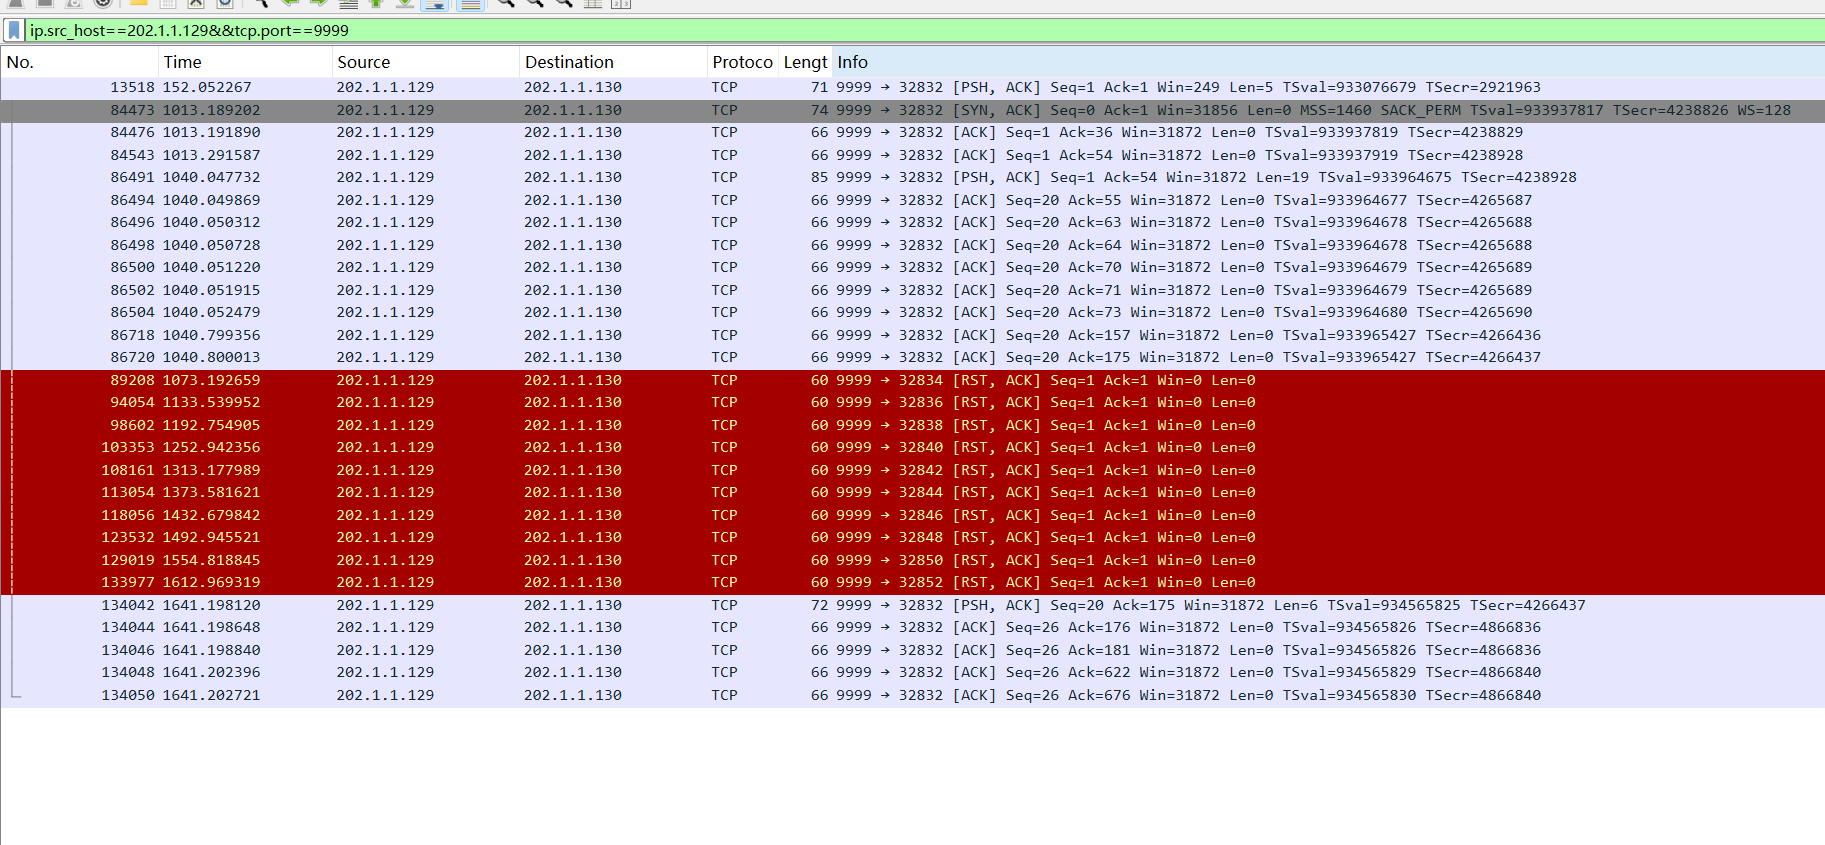Select packet number 86502
The width and height of the screenshot is (1825, 845).
(912, 290)
